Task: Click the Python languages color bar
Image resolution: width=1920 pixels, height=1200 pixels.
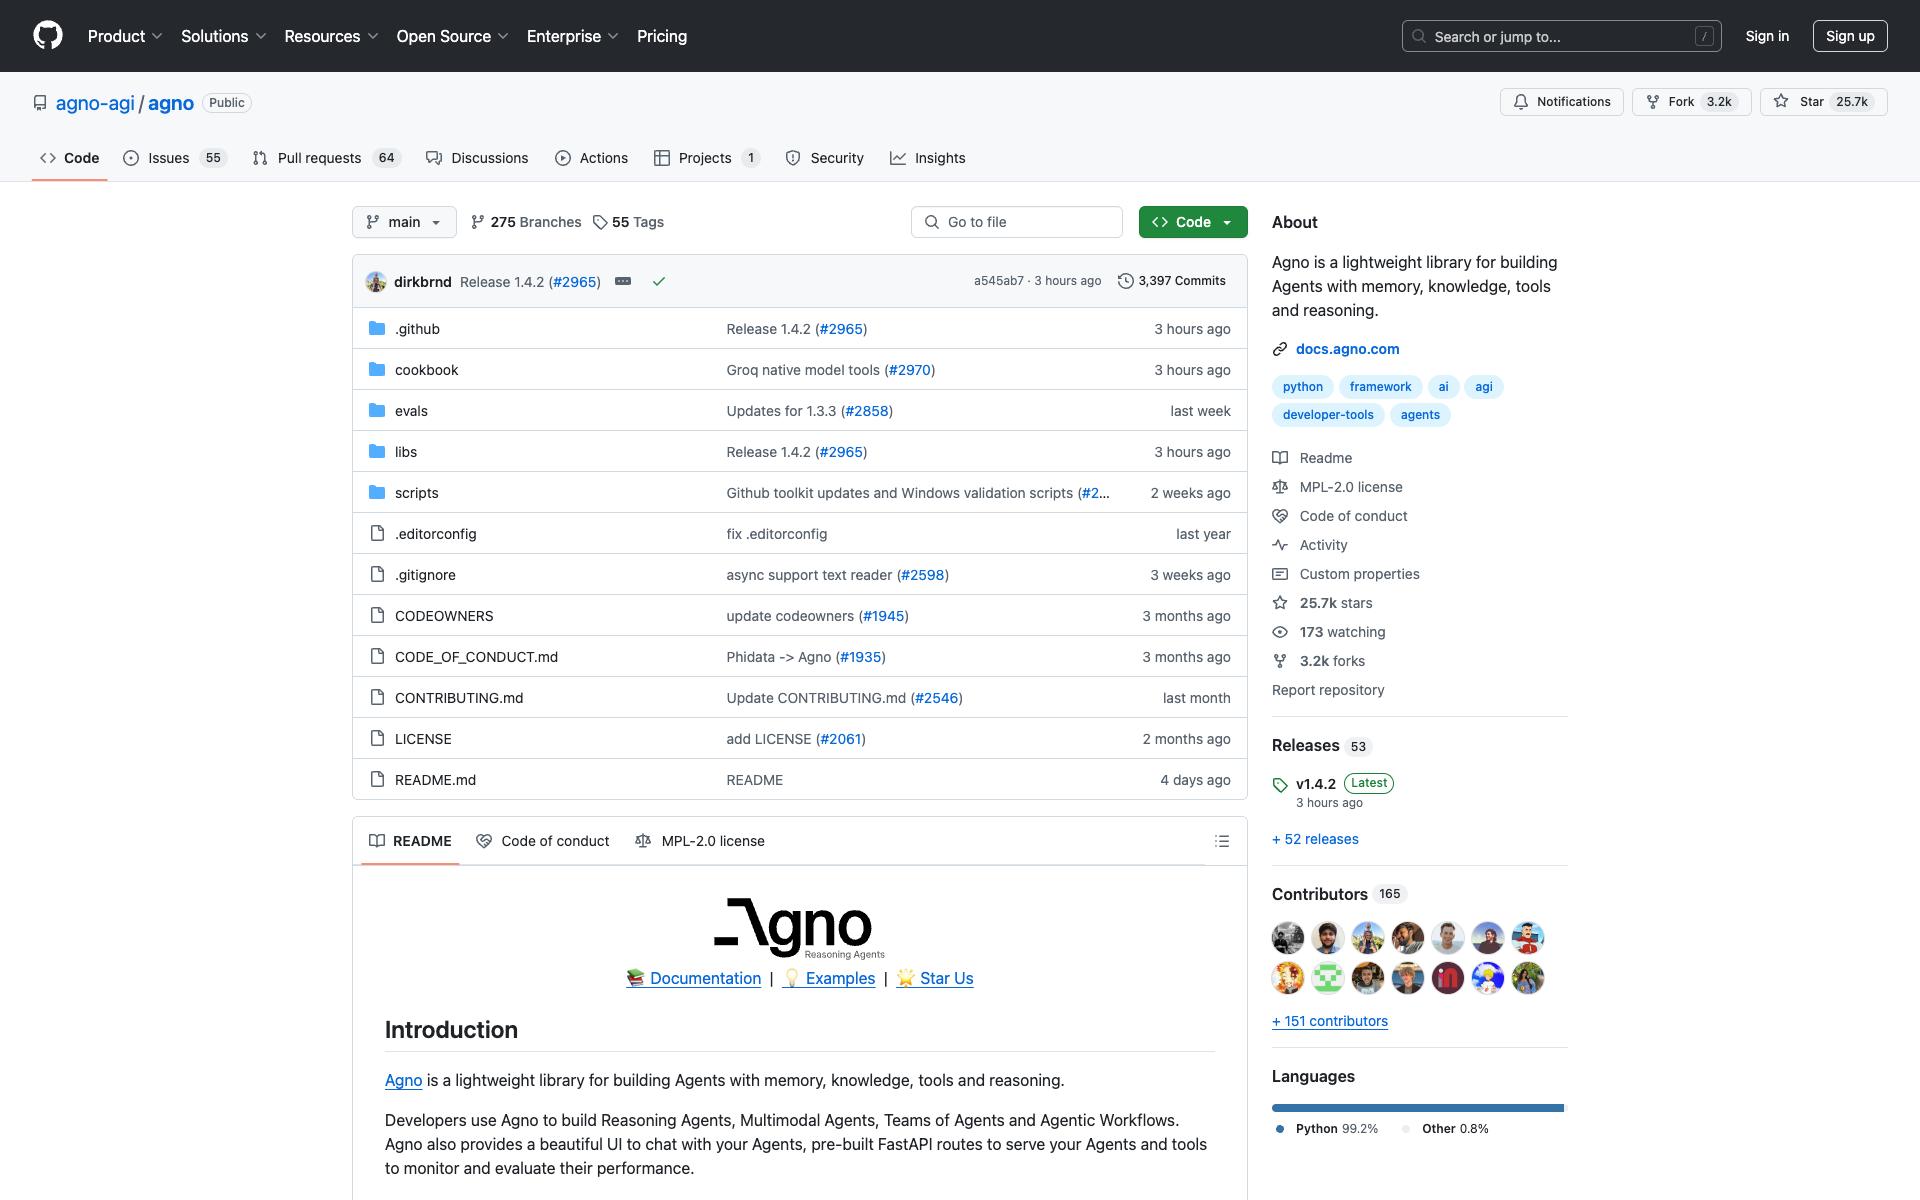Action: [x=1416, y=1108]
